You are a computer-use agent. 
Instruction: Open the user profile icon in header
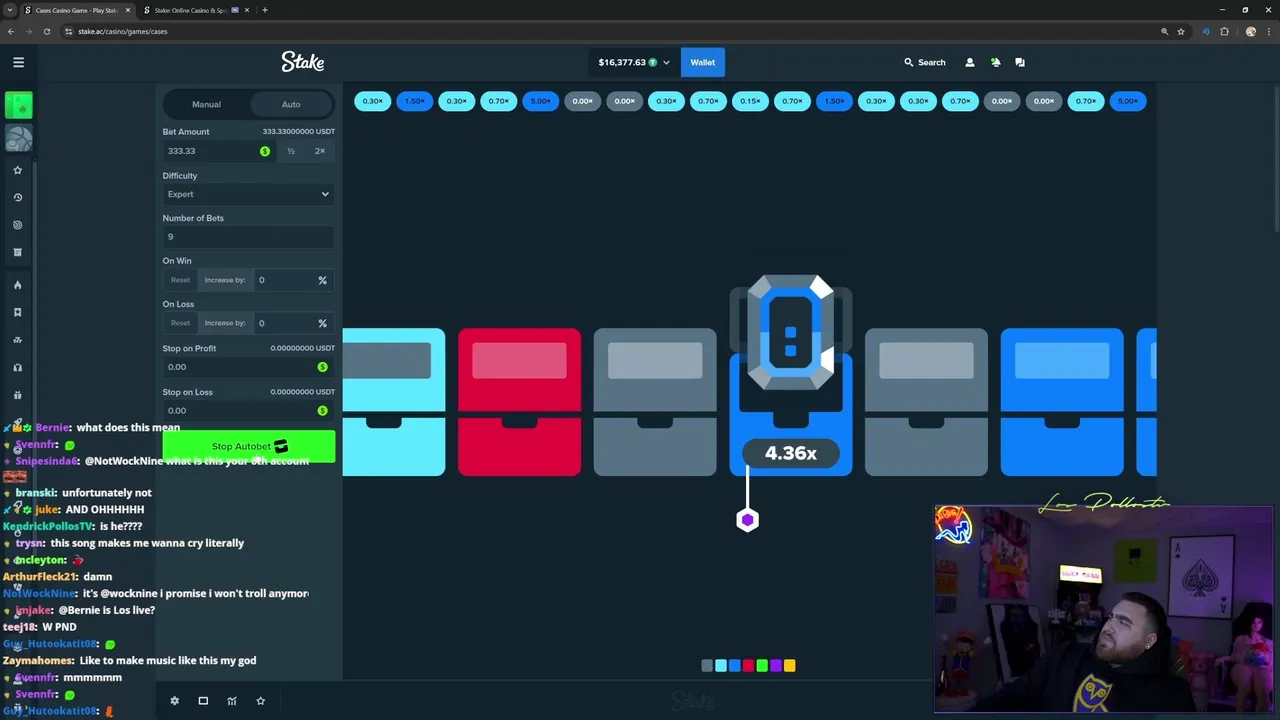click(969, 62)
